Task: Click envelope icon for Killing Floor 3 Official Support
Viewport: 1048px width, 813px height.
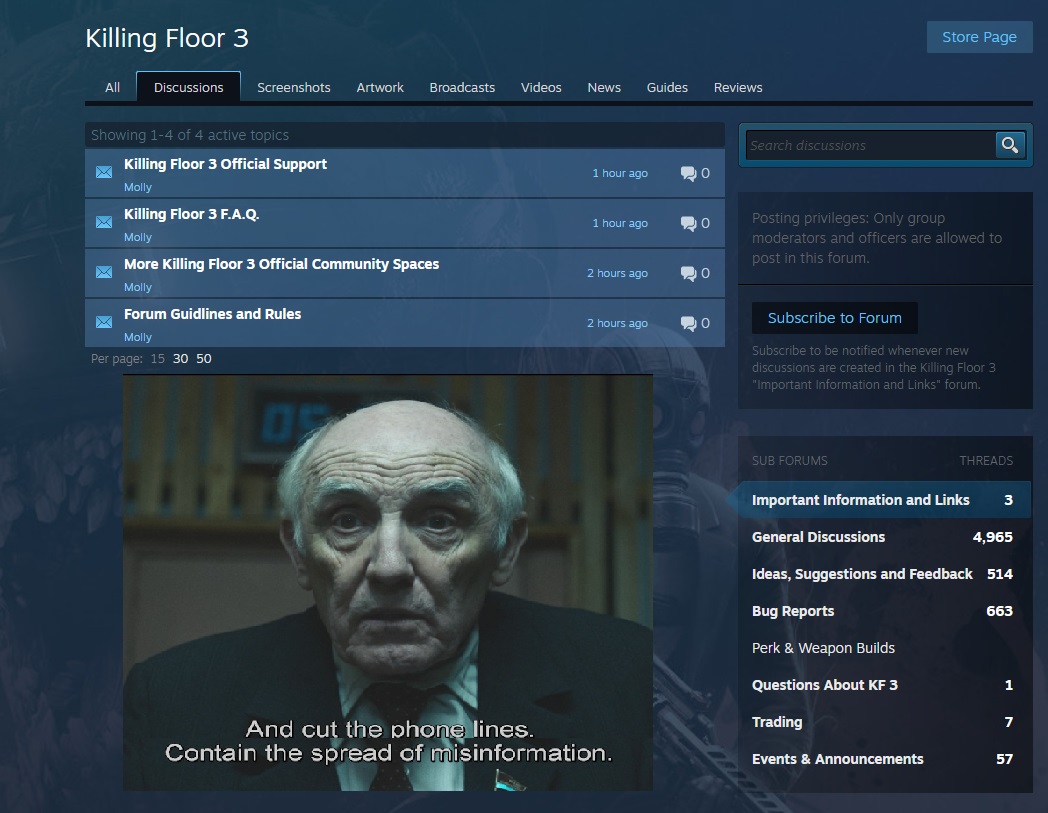Action: tap(104, 172)
